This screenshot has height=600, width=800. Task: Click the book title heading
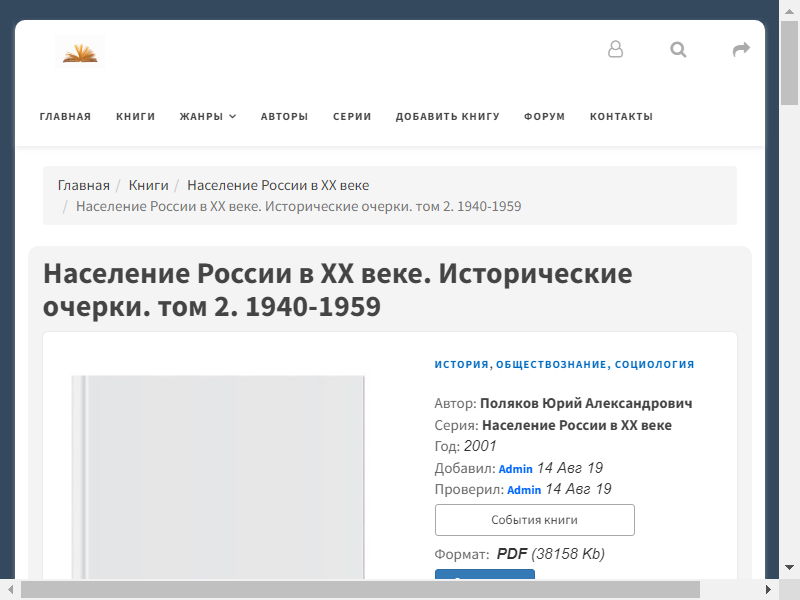point(338,290)
